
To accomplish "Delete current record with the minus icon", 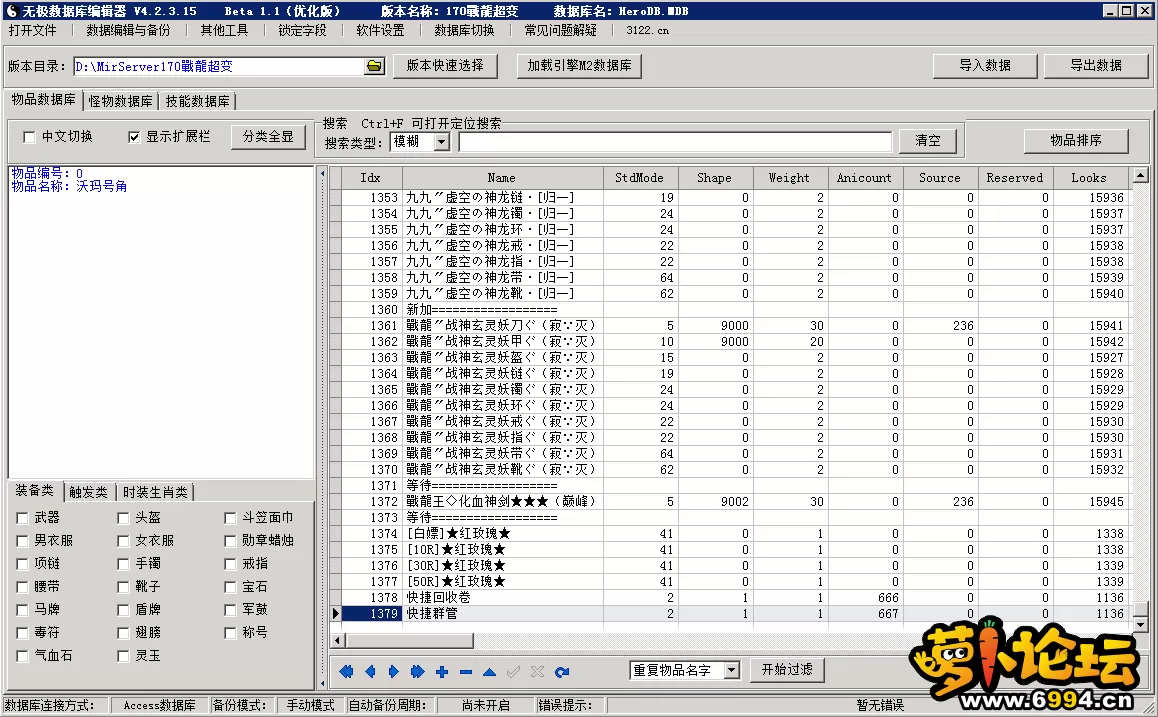I will click(465, 671).
